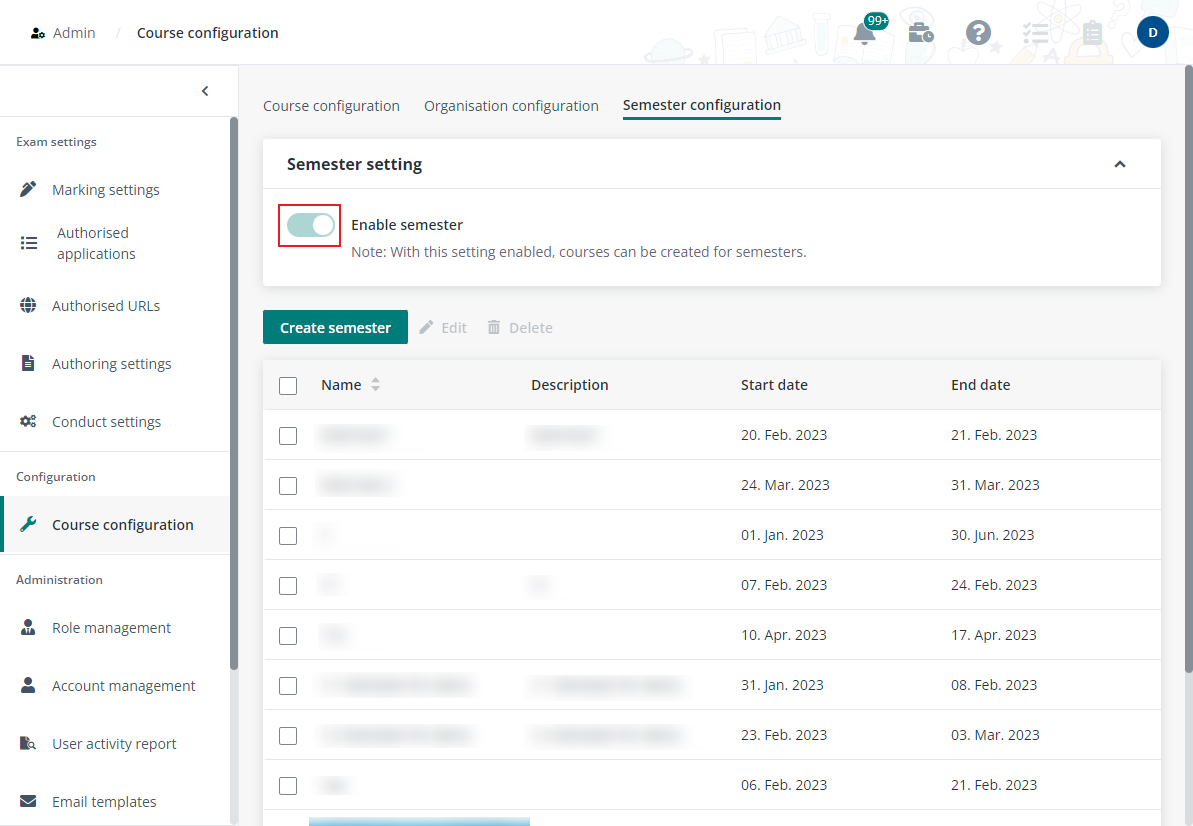Open the help question mark icon
Image resolution: width=1193 pixels, height=826 pixels.
coord(978,33)
